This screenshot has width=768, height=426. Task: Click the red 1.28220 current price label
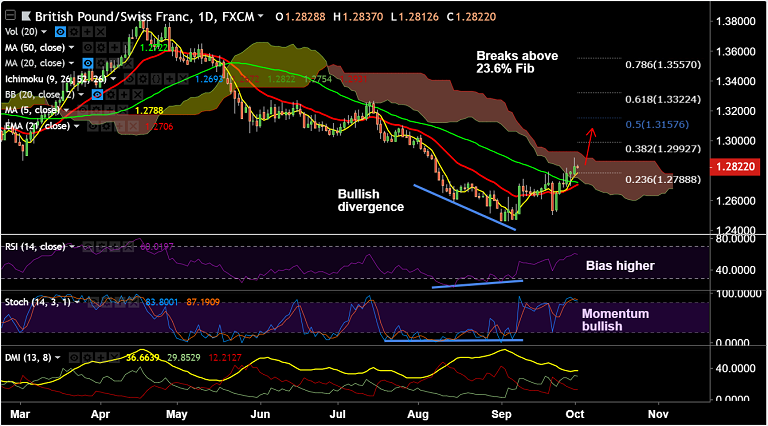(735, 166)
